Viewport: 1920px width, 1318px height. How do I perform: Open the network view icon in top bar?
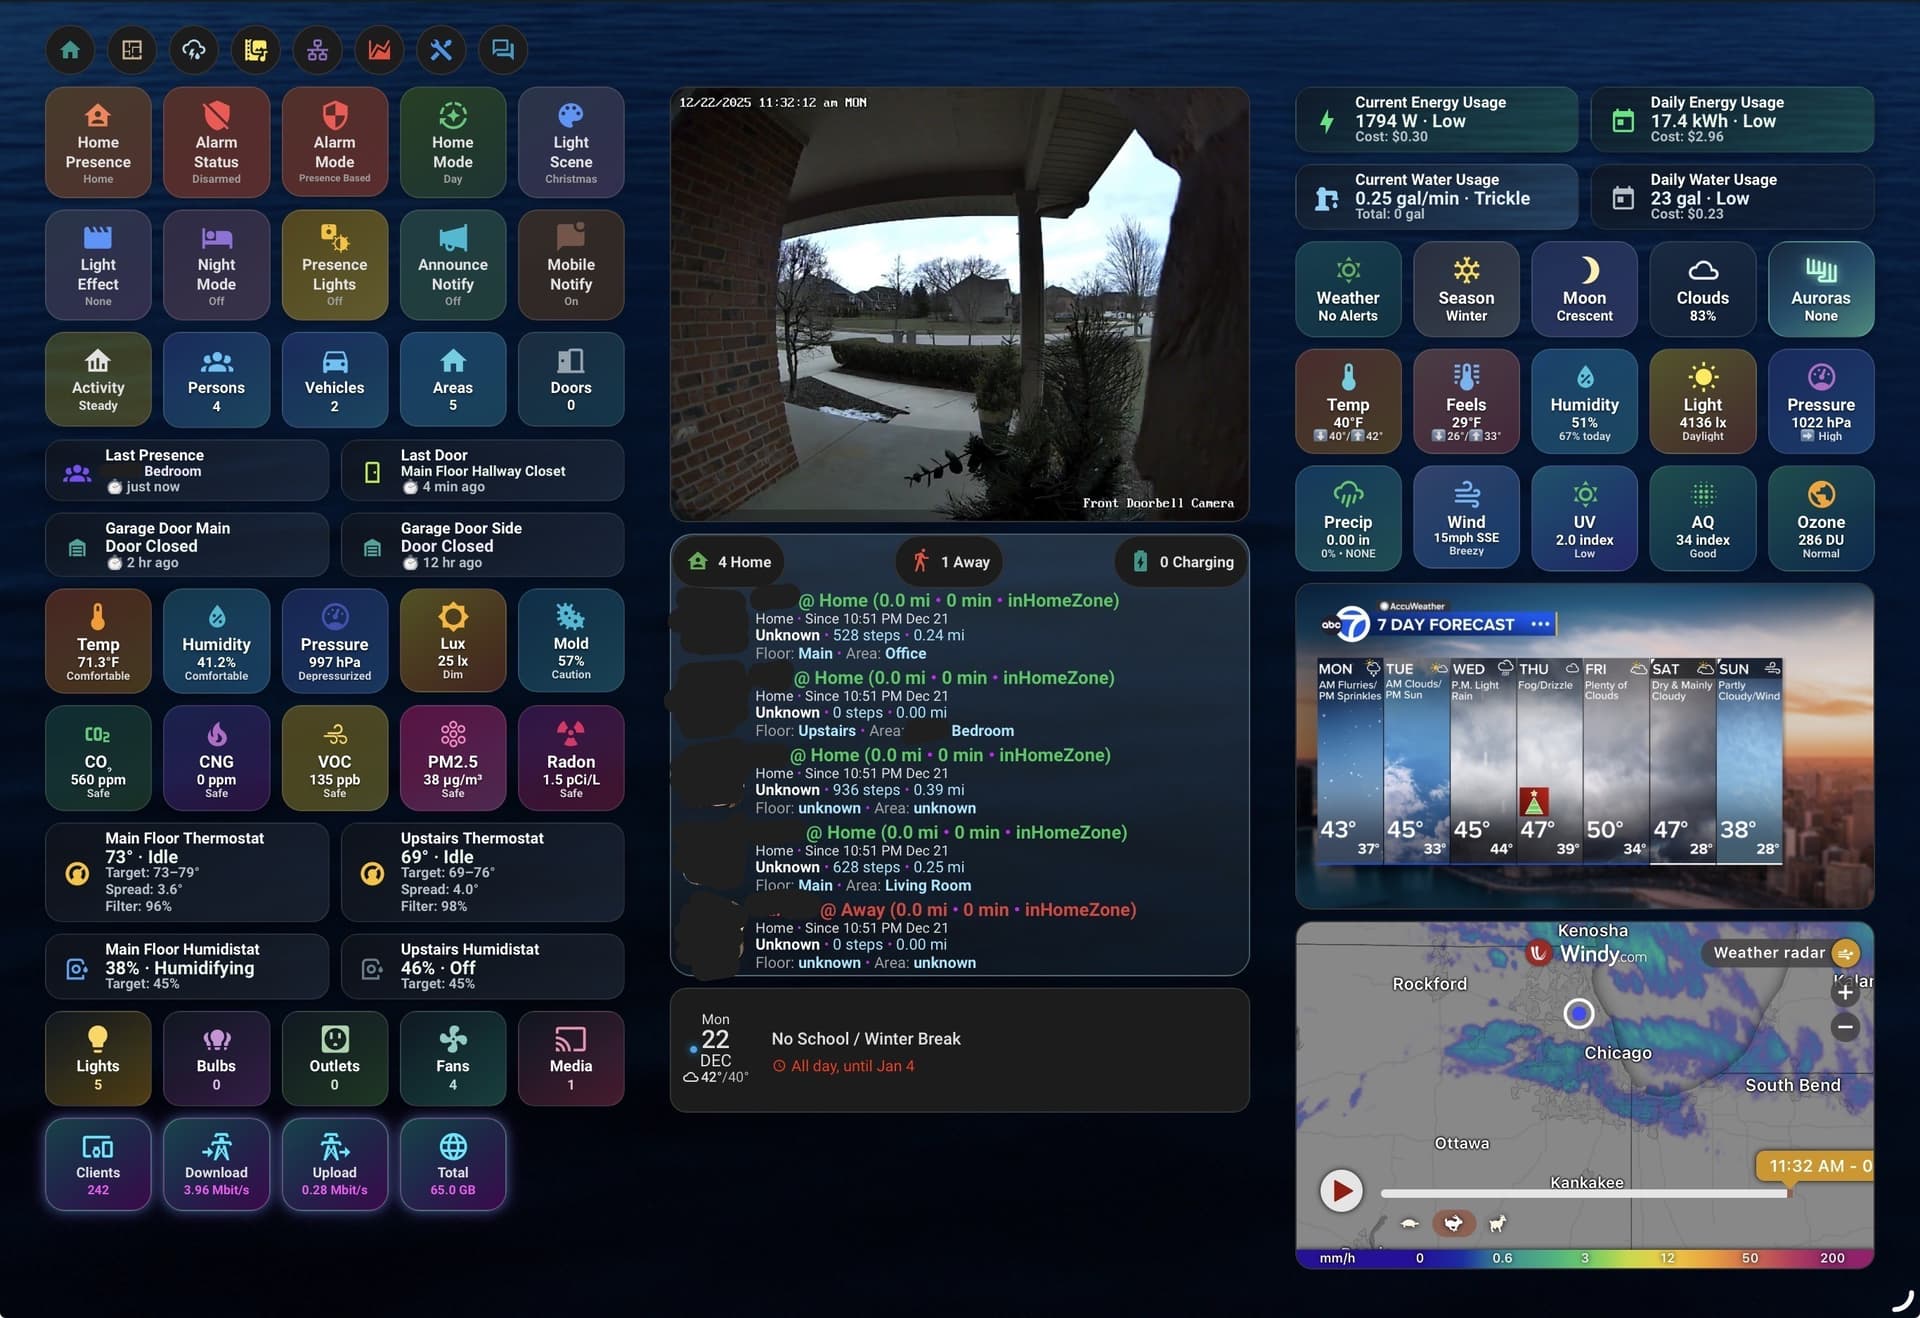tap(317, 50)
